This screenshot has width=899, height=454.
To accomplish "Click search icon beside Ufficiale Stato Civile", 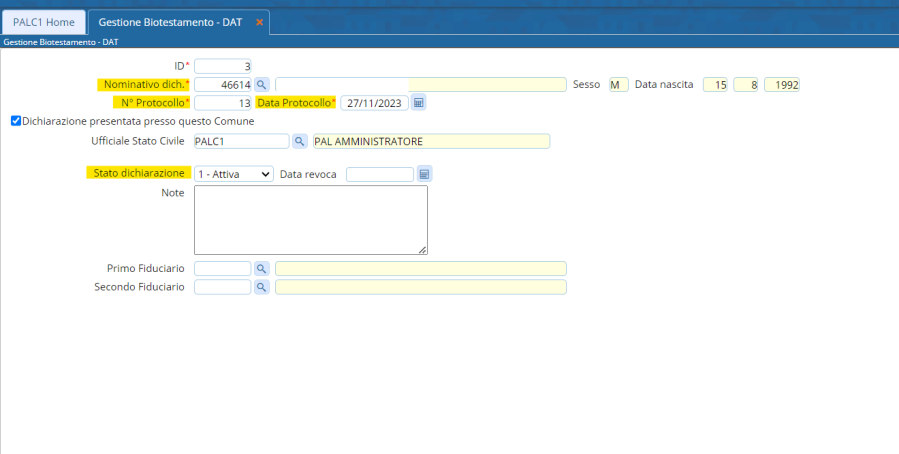I will (299, 141).
